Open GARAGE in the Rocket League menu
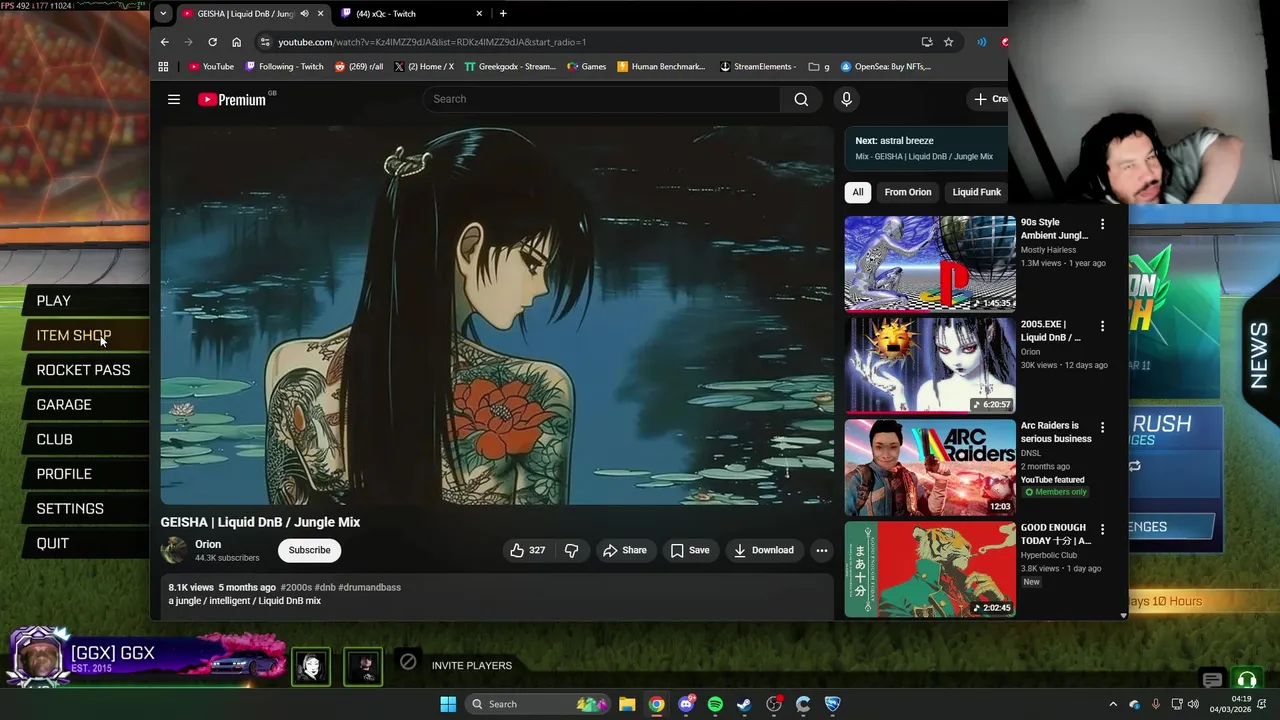 click(x=64, y=405)
